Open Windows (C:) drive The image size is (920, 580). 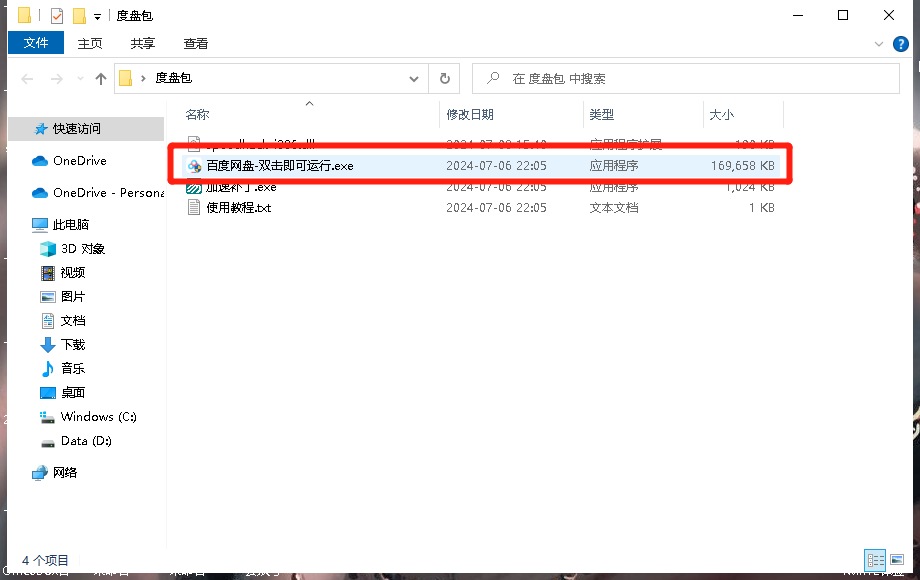(x=99, y=417)
